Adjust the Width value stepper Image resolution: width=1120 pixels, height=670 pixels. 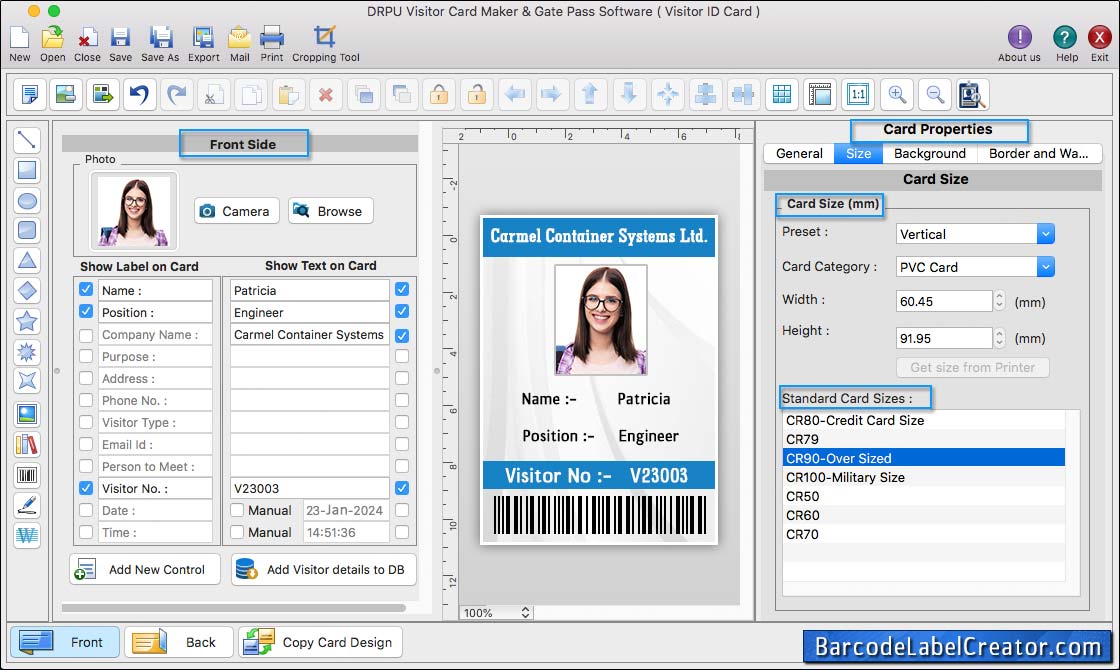(999, 301)
